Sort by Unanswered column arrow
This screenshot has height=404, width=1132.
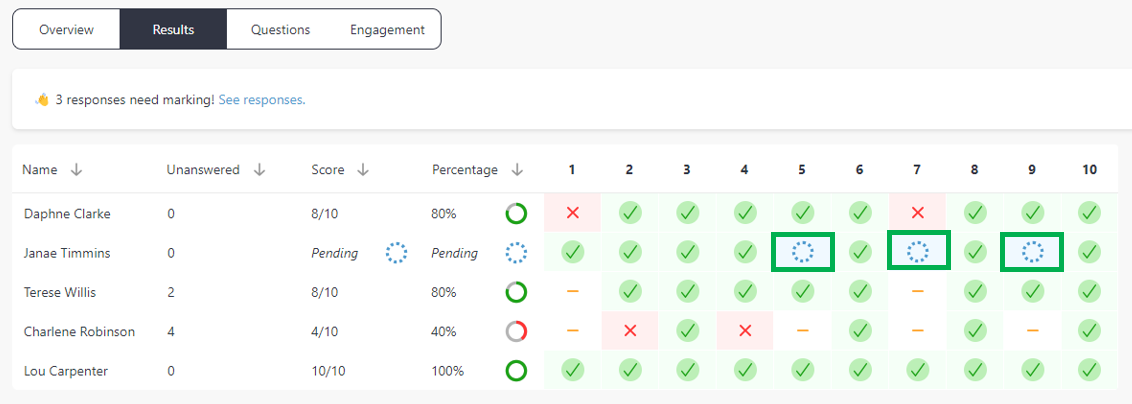[x=260, y=170]
